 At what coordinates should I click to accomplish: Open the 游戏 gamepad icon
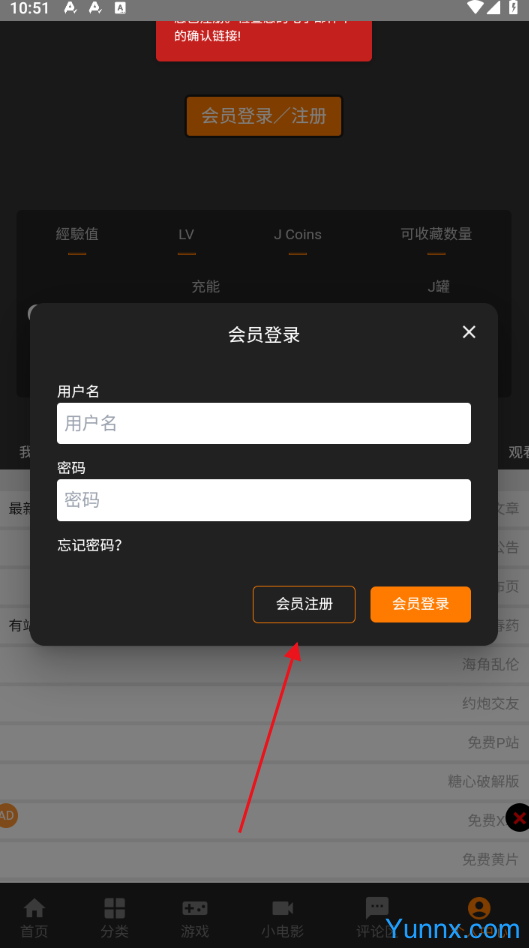pos(195,907)
